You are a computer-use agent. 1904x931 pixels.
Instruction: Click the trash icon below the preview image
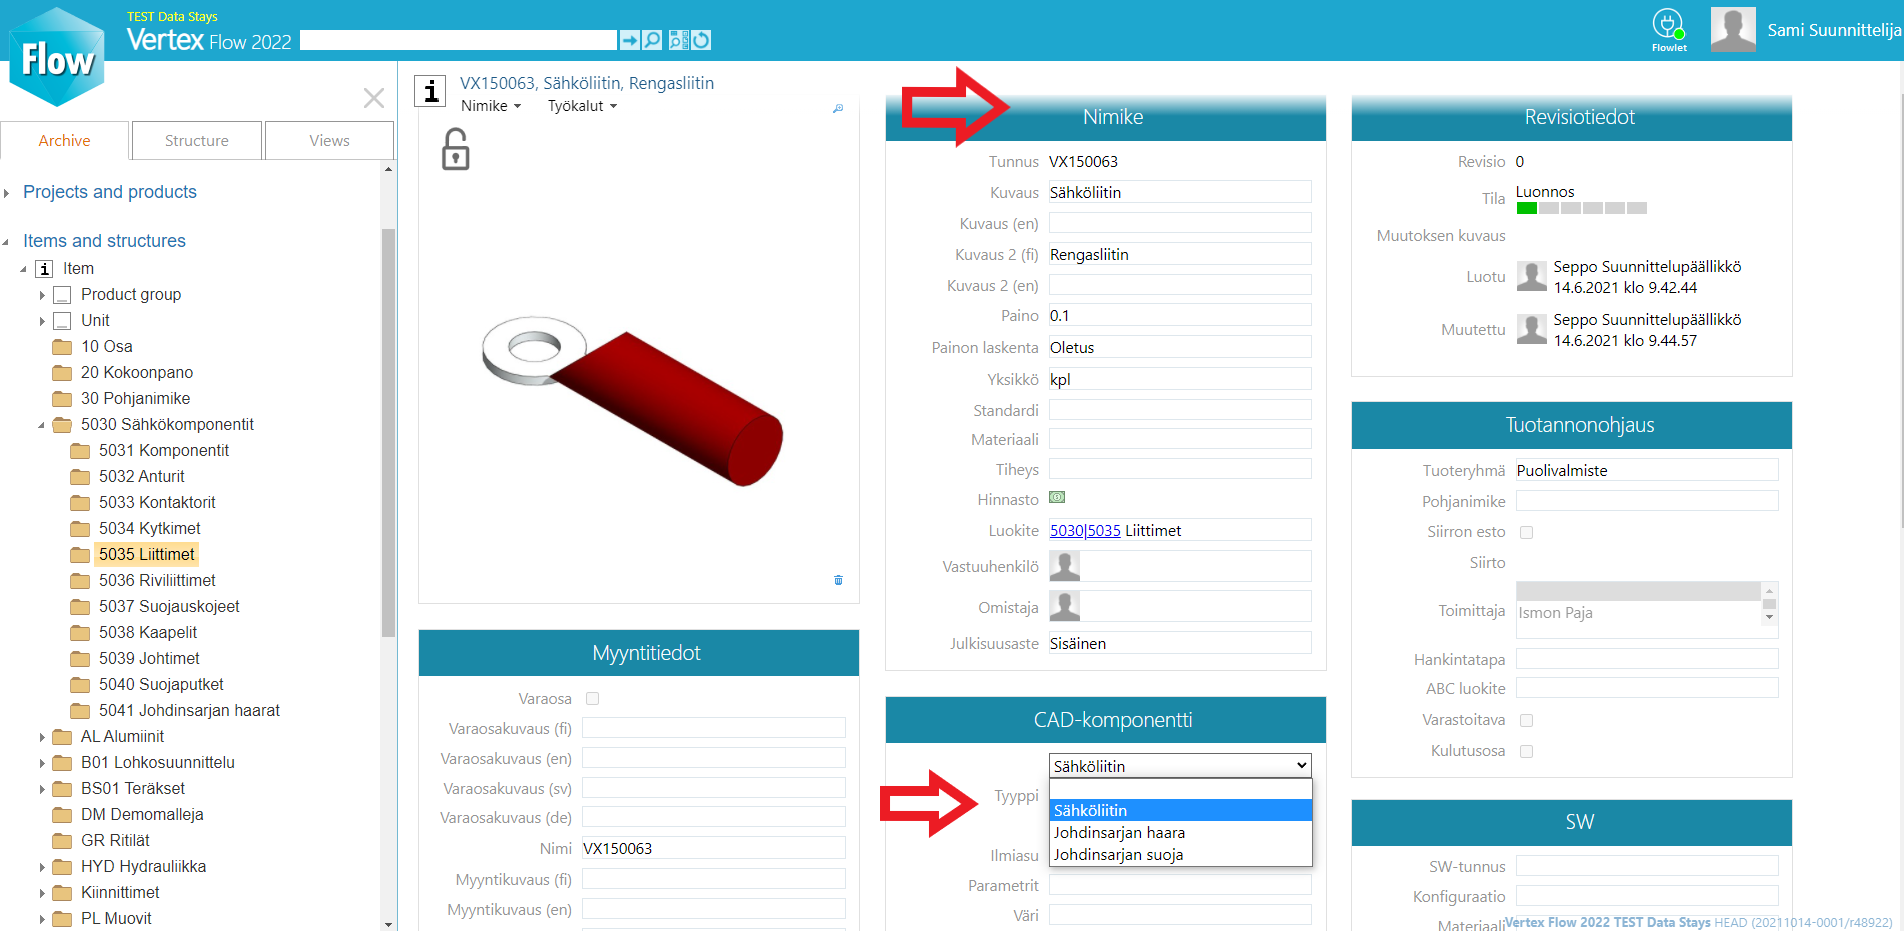[838, 580]
